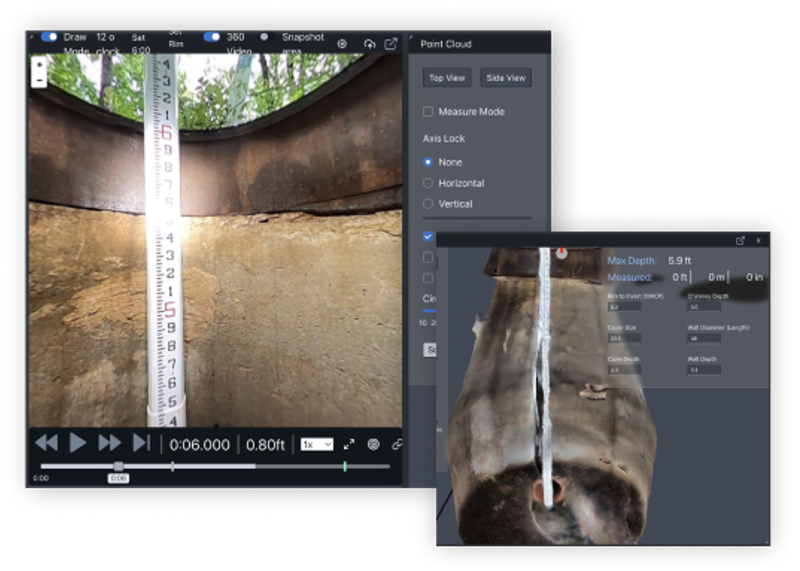Click the Wall Diameter (Length) input field
The image size is (800, 571).
[x=704, y=338]
